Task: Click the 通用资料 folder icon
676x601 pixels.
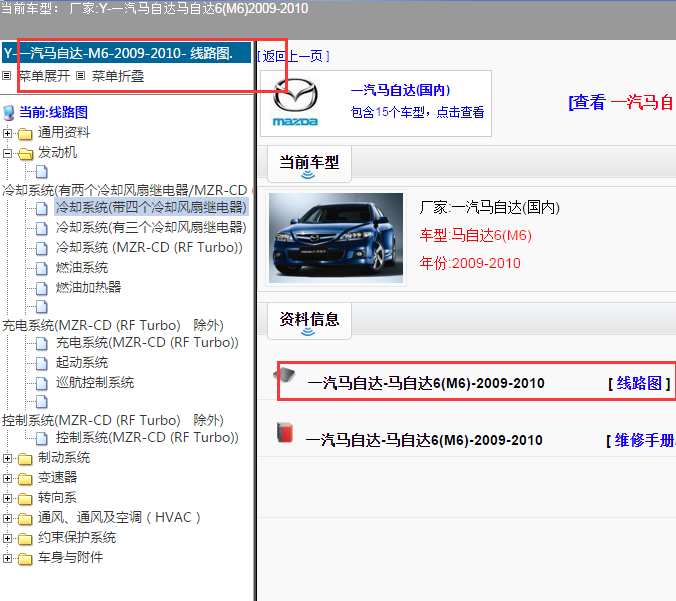Action: point(25,134)
